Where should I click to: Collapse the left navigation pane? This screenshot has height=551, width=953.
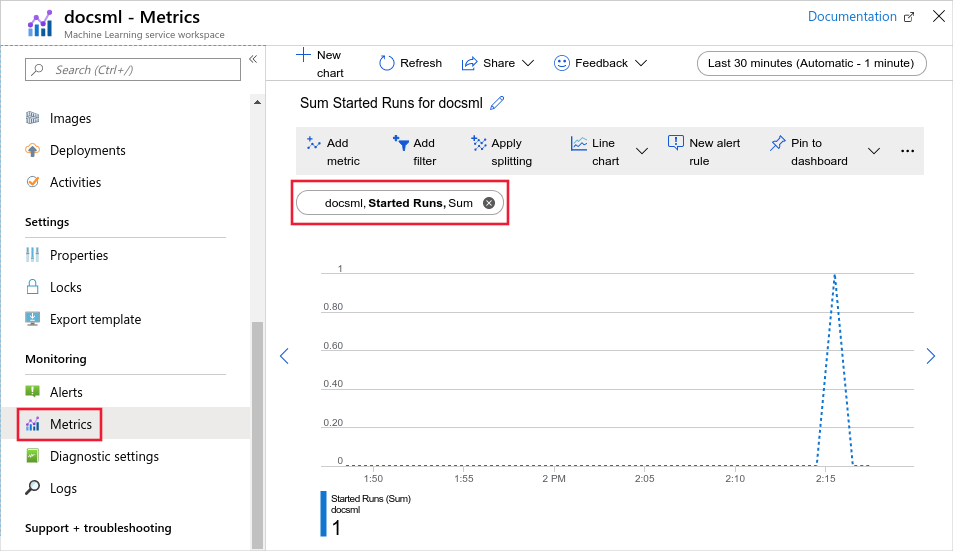[253, 59]
